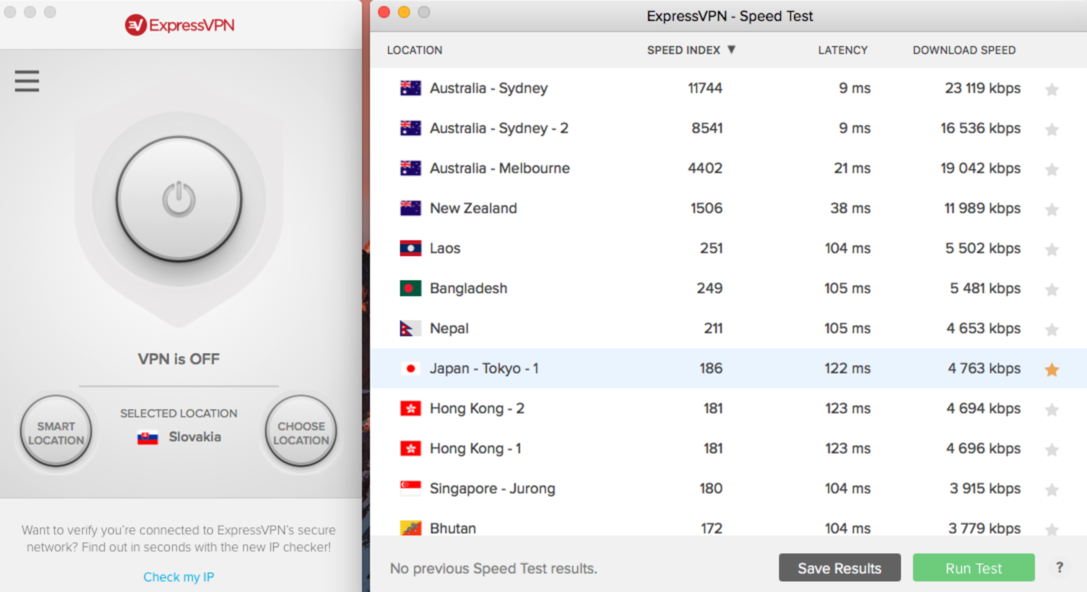Star the Laos location

click(1052, 250)
